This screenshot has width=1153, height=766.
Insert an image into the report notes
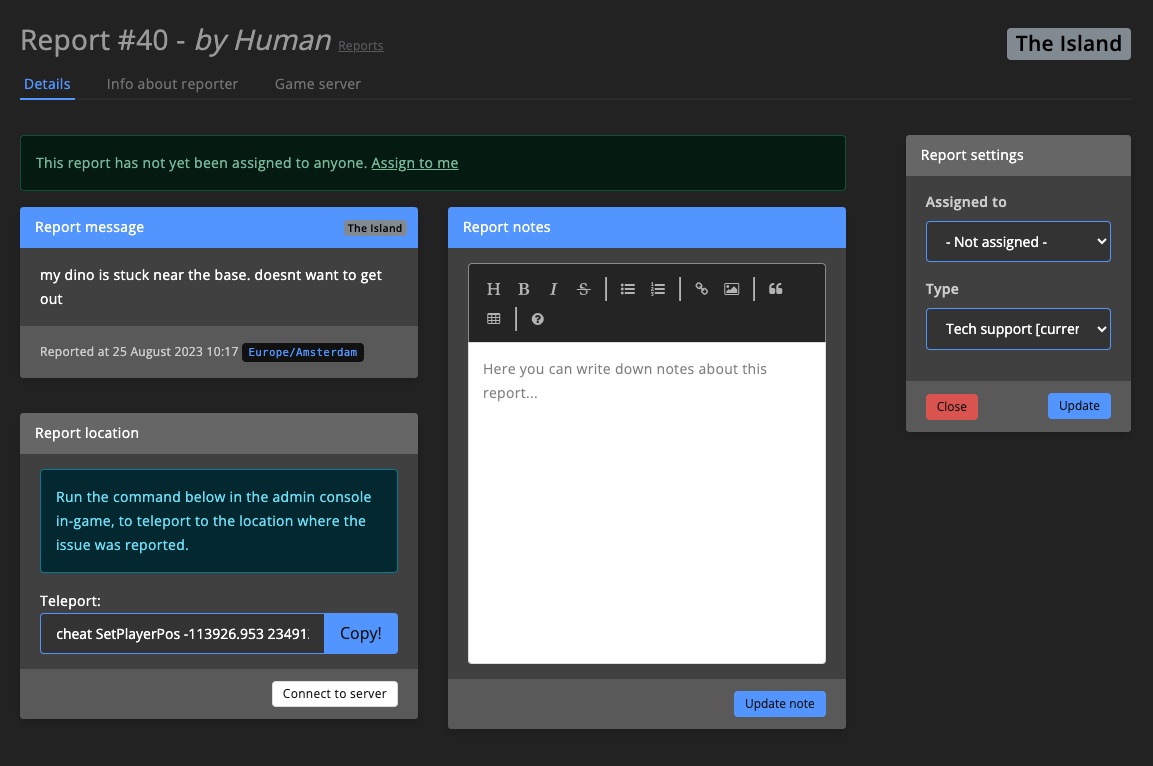tap(731, 289)
